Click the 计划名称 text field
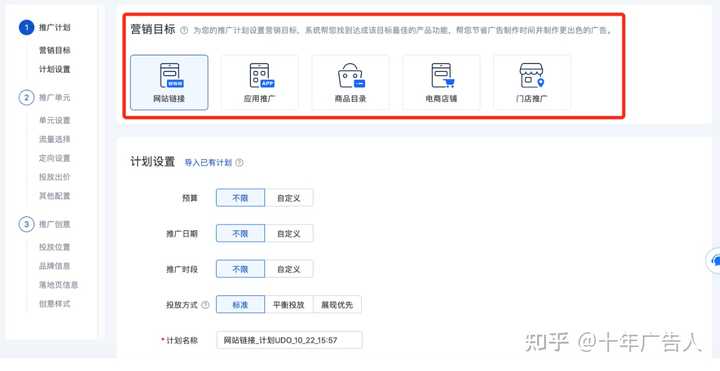 pyautogui.click(x=289, y=340)
